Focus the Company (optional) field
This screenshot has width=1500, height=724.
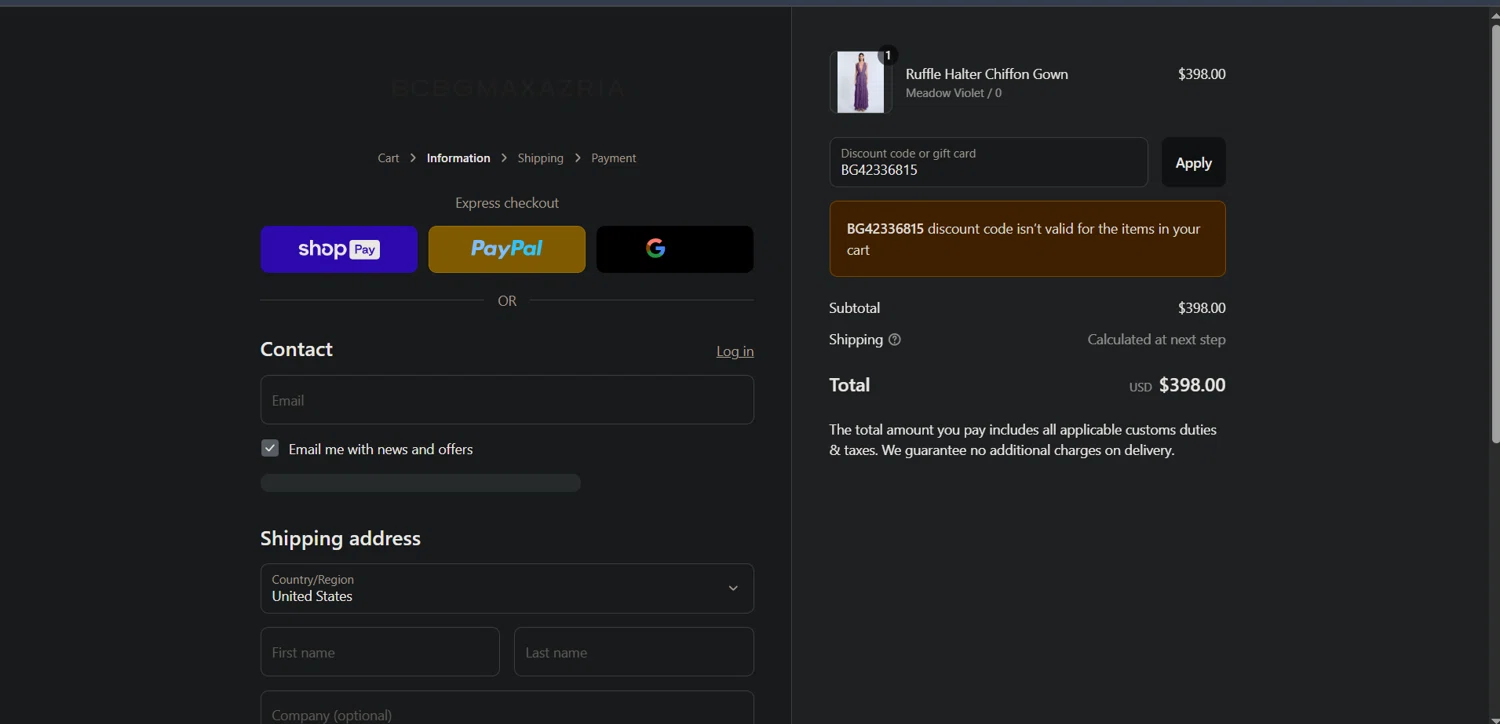pos(506,712)
